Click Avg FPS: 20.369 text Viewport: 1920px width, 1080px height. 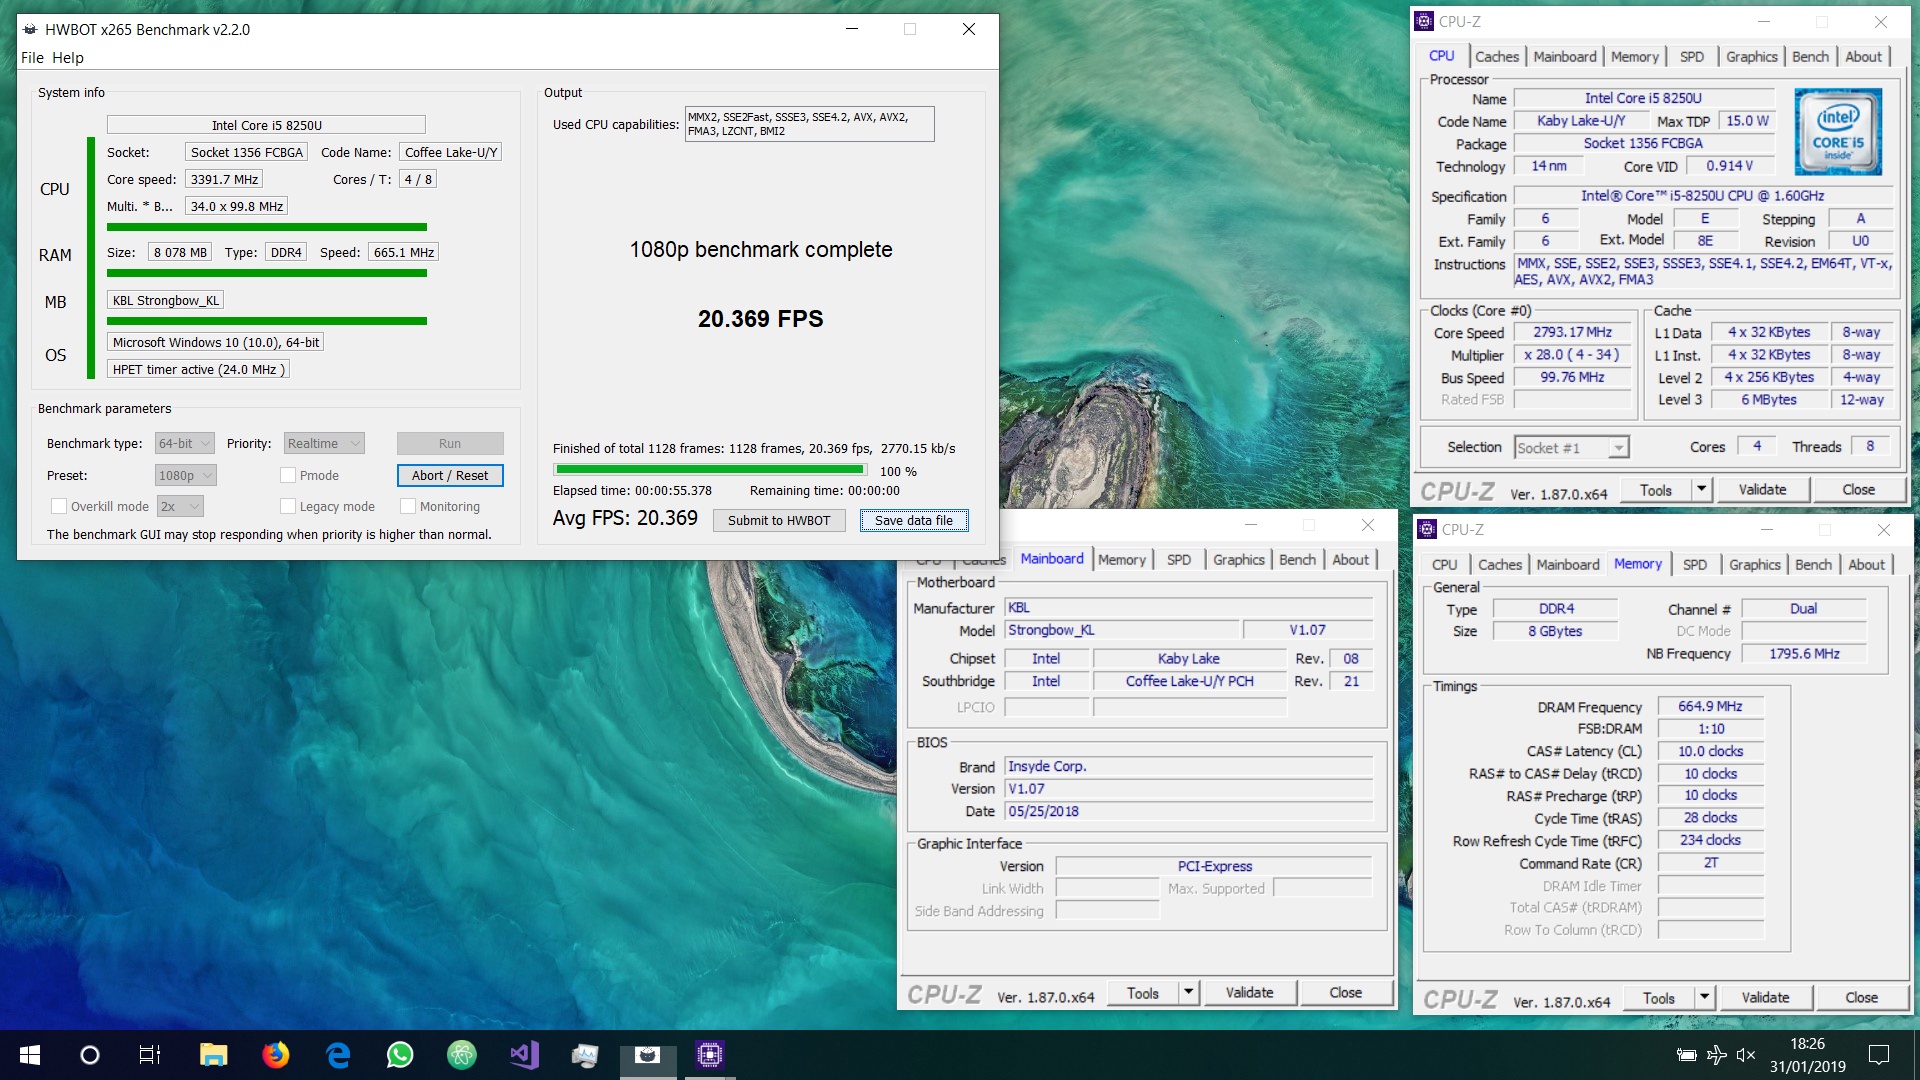point(625,518)
